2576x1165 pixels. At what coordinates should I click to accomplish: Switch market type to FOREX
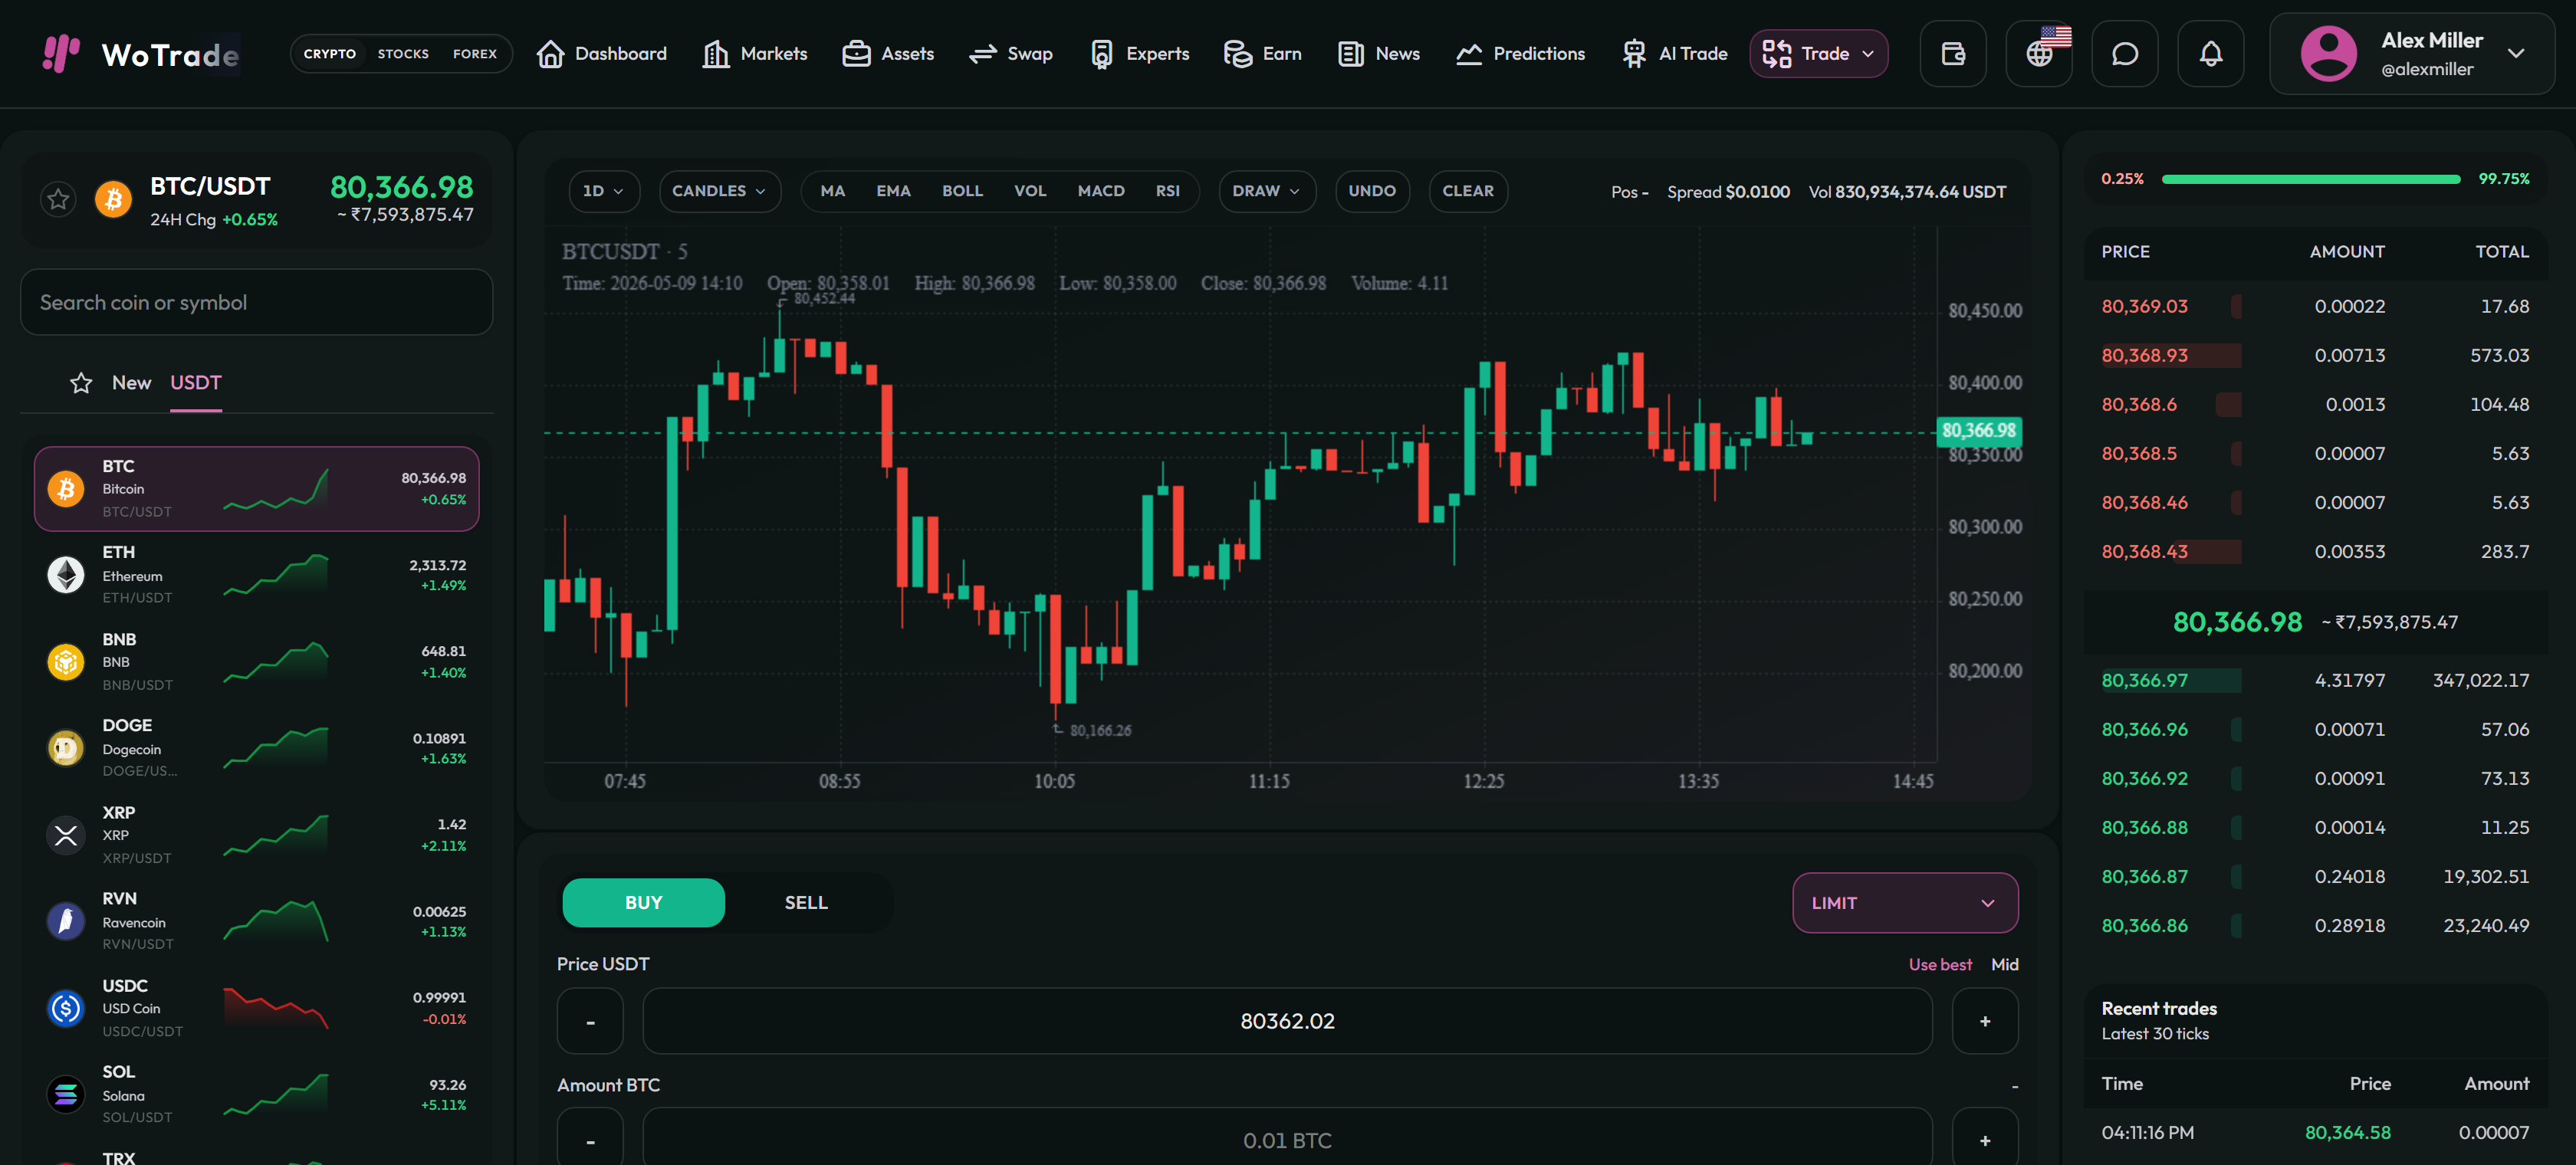pos(475,54)
